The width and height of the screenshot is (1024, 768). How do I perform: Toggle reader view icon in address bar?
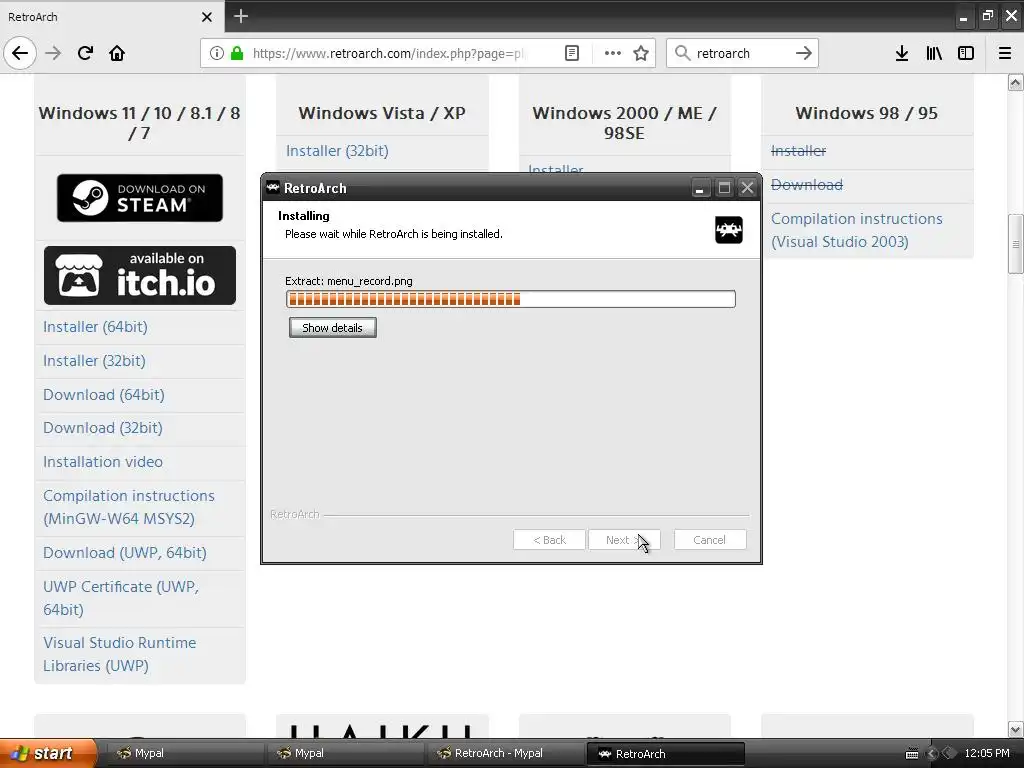[572, 53]
